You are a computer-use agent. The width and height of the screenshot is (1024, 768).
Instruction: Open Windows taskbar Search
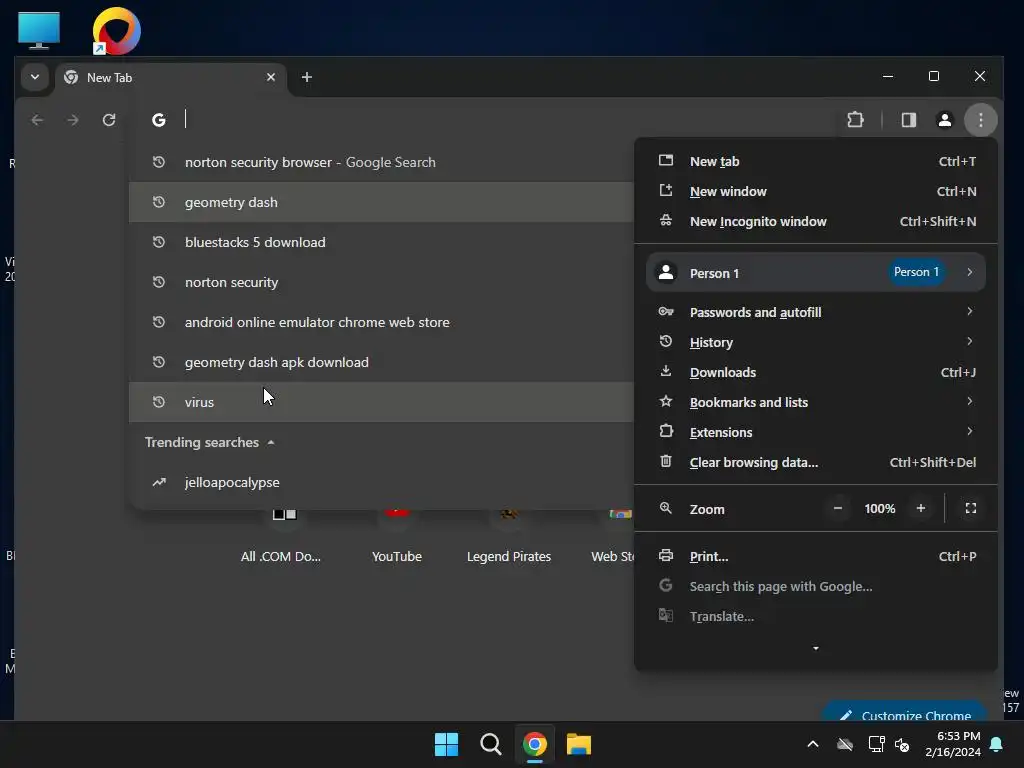(490, 744)
